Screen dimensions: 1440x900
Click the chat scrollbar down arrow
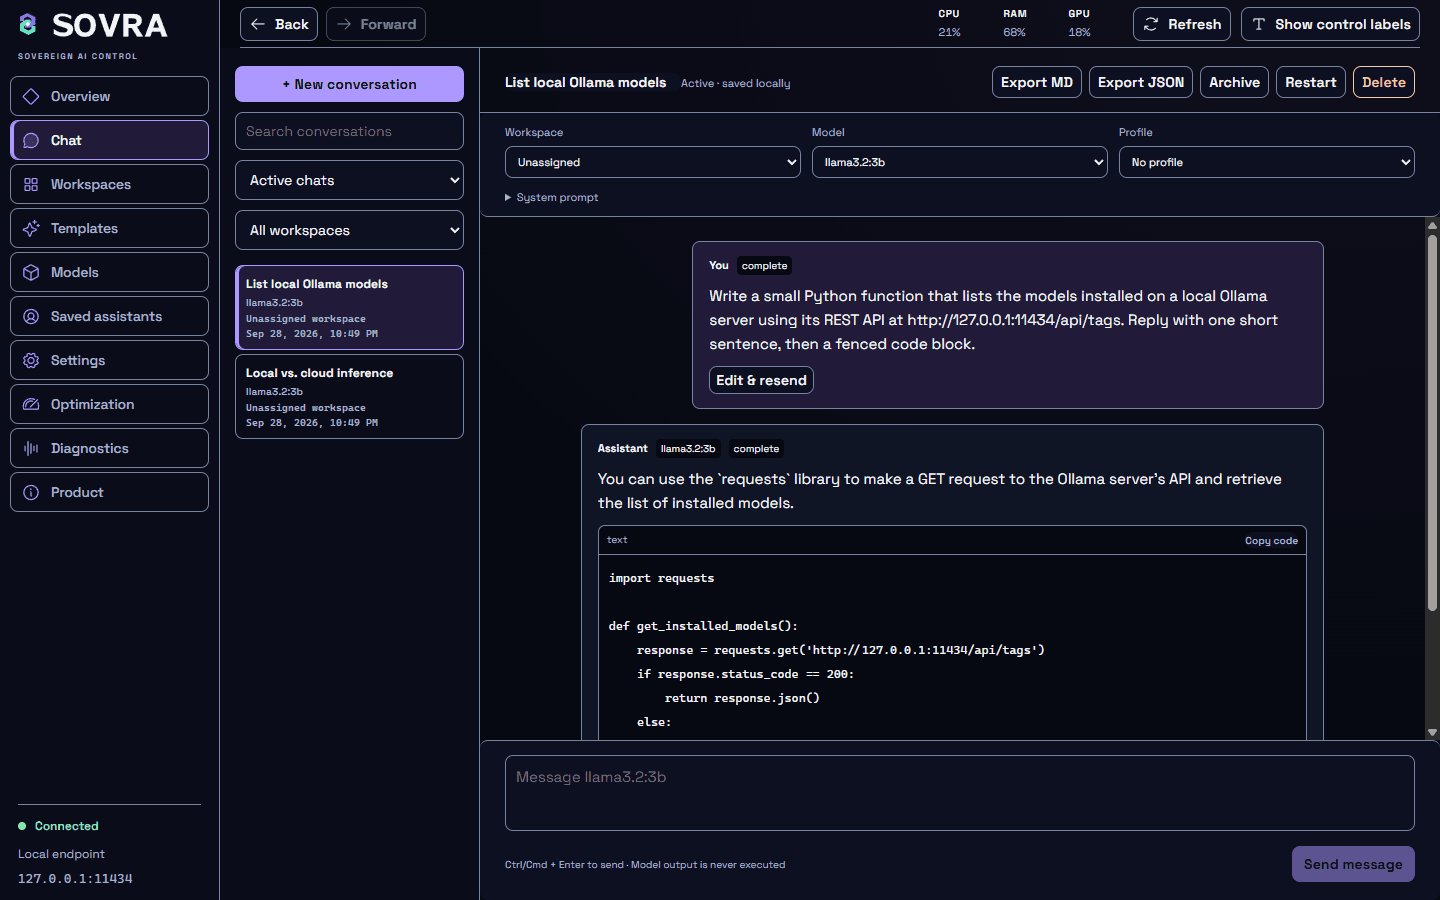pos(1432,732)
